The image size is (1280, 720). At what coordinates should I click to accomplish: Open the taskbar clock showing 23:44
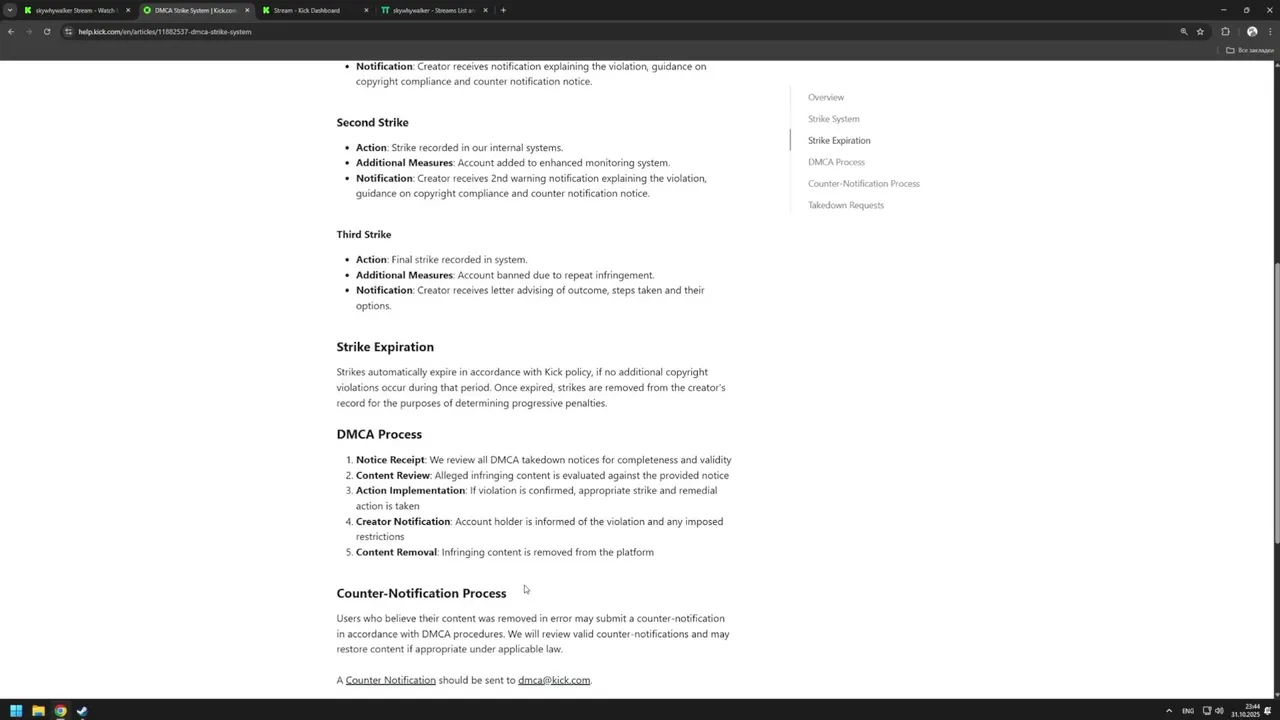(x=1247, y=711)
